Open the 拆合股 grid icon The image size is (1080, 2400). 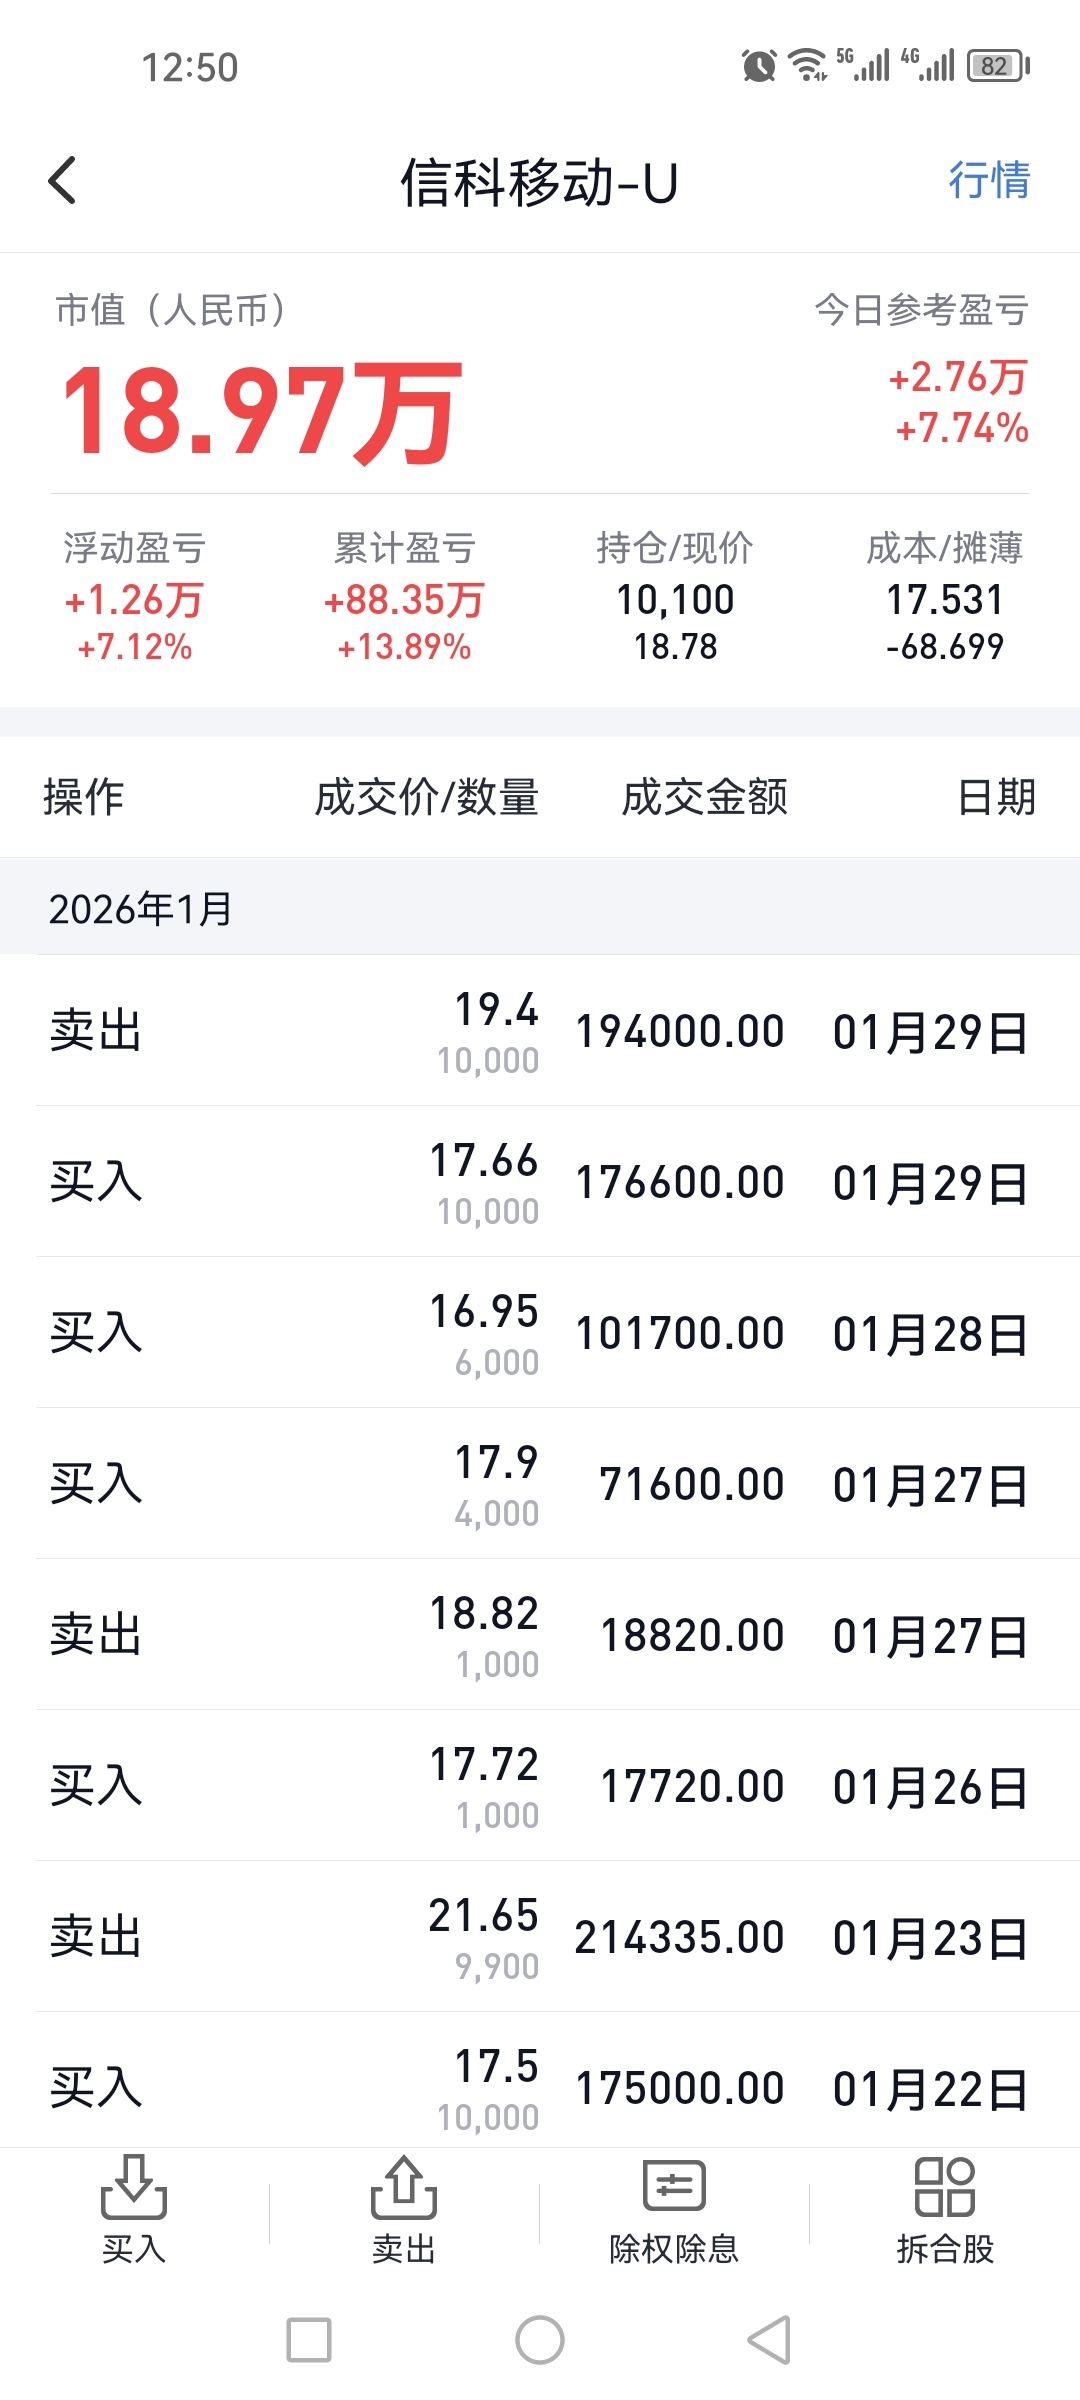click(x=944, y=2188)
